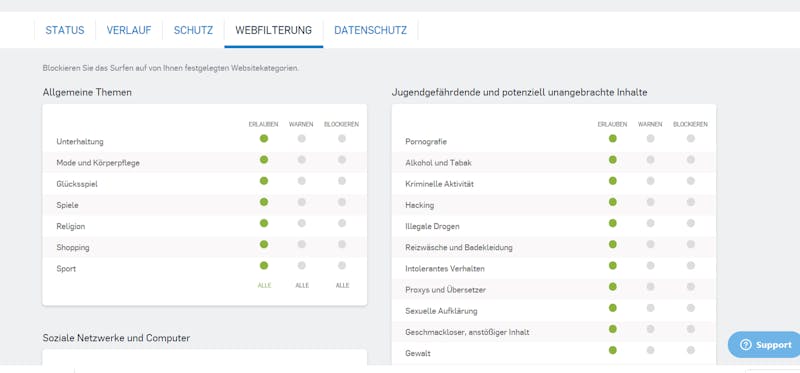
Task: Set Unterhaltung to Warnen
Action: [x=302, y=138]
